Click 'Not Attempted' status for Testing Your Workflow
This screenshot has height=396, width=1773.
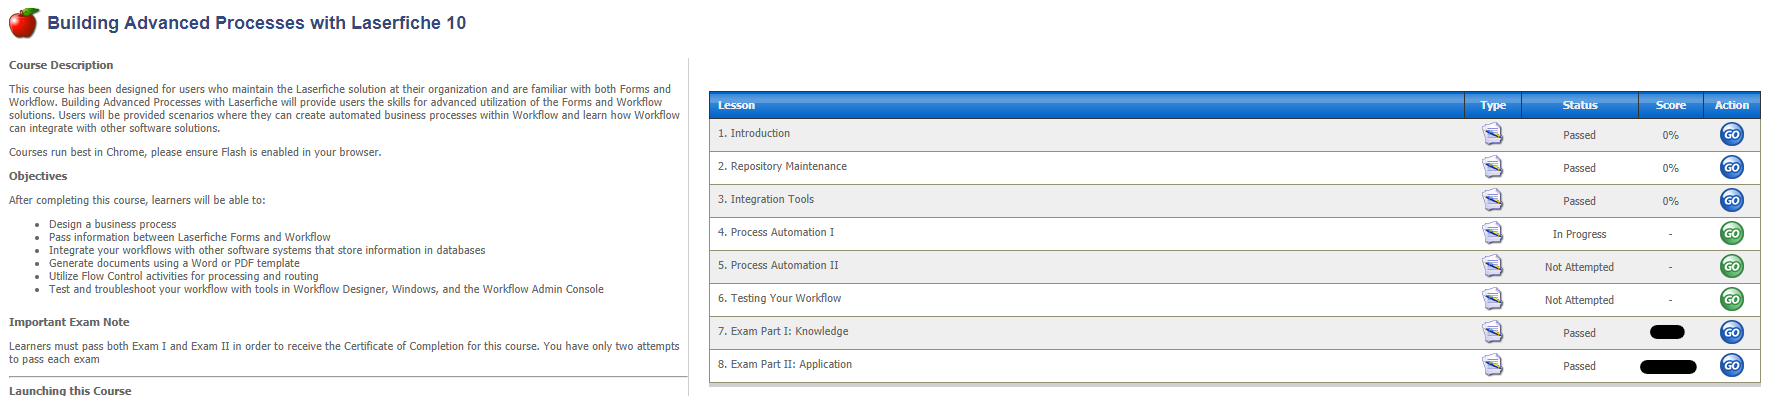click(1579, 300)
